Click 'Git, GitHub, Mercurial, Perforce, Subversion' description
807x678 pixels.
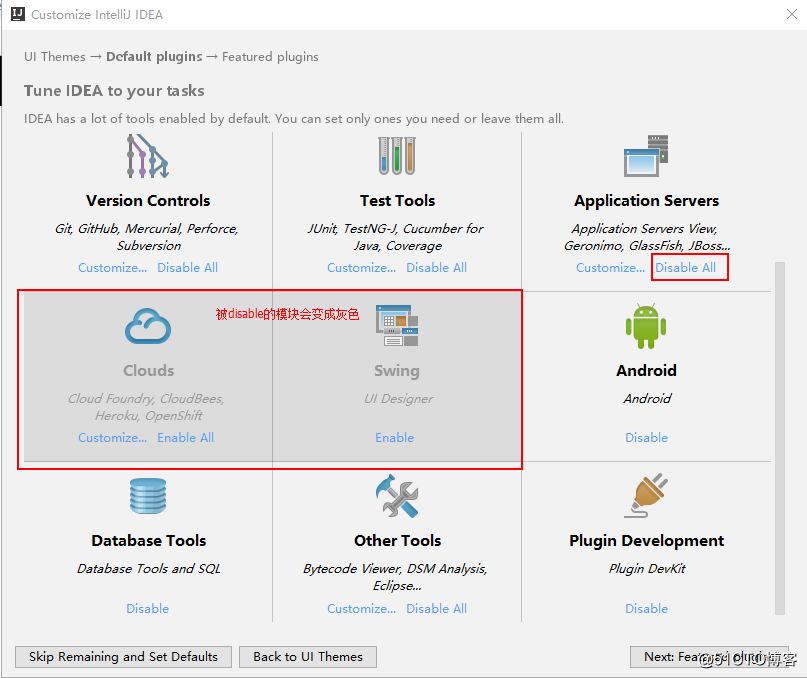pos(147,237)
